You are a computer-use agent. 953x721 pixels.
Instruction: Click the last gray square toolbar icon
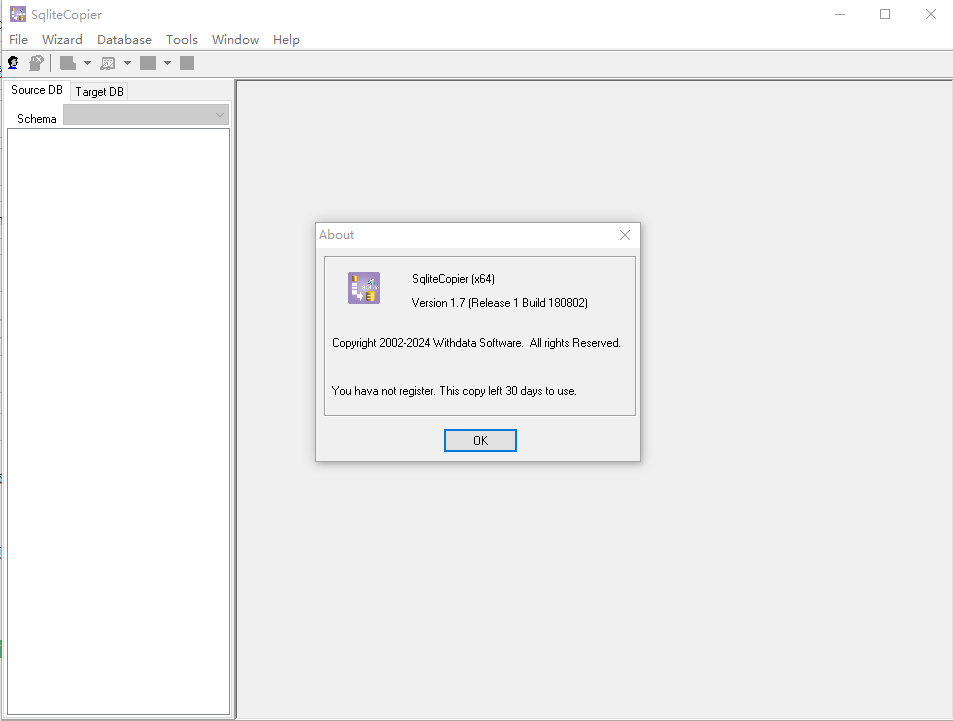(x=187, y=63)
